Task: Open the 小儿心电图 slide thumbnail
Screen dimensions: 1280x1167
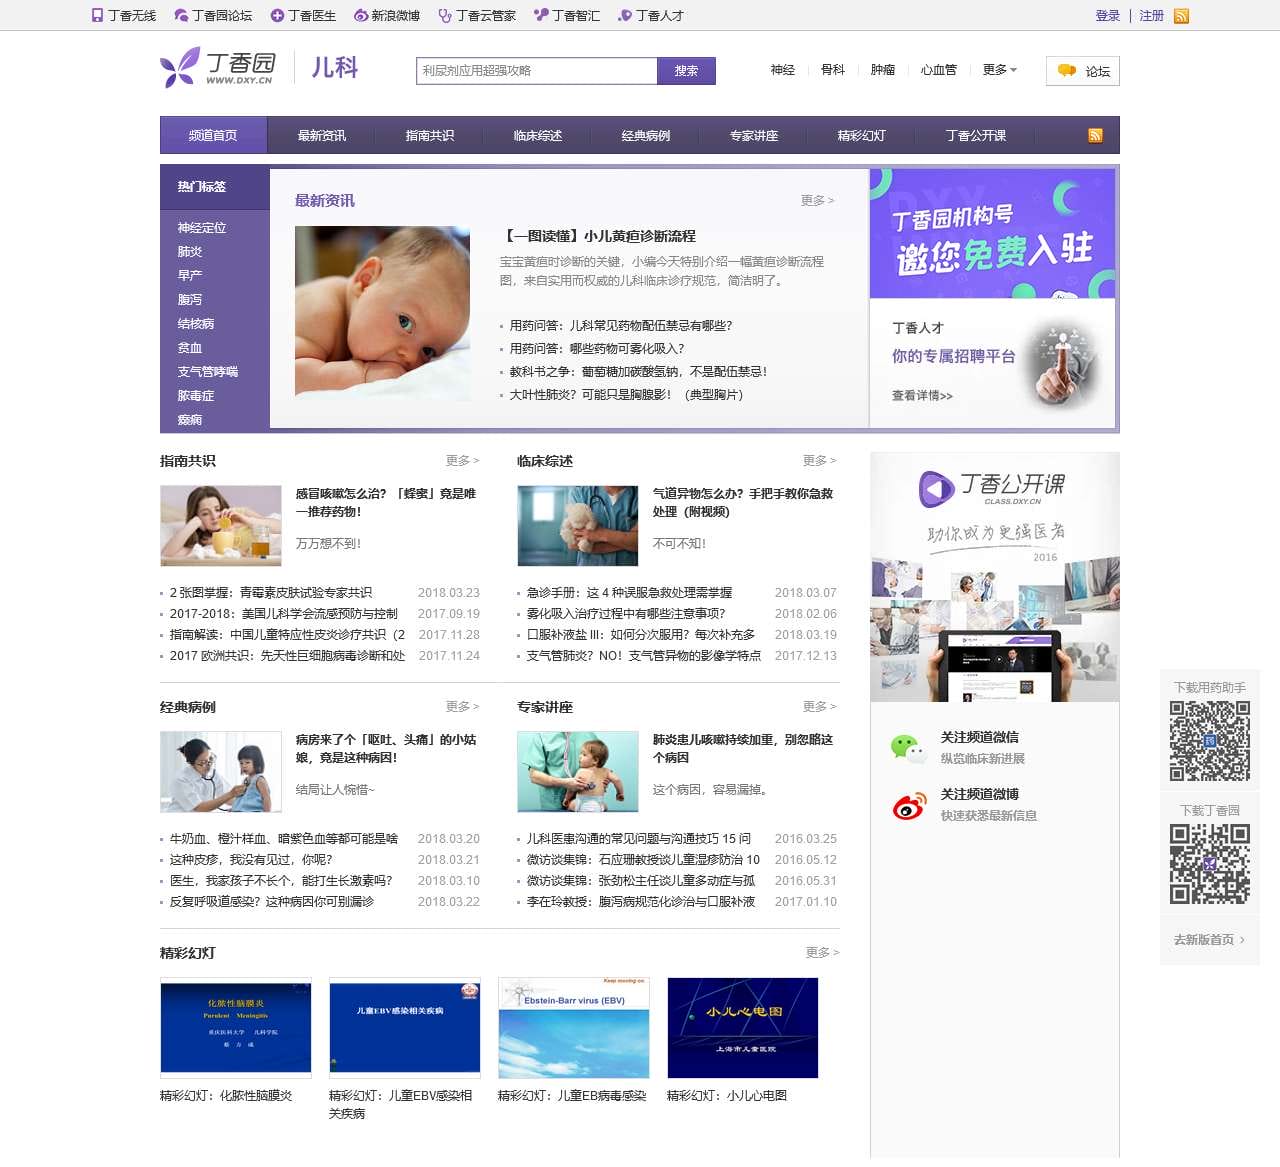Action: point(742,1028)
